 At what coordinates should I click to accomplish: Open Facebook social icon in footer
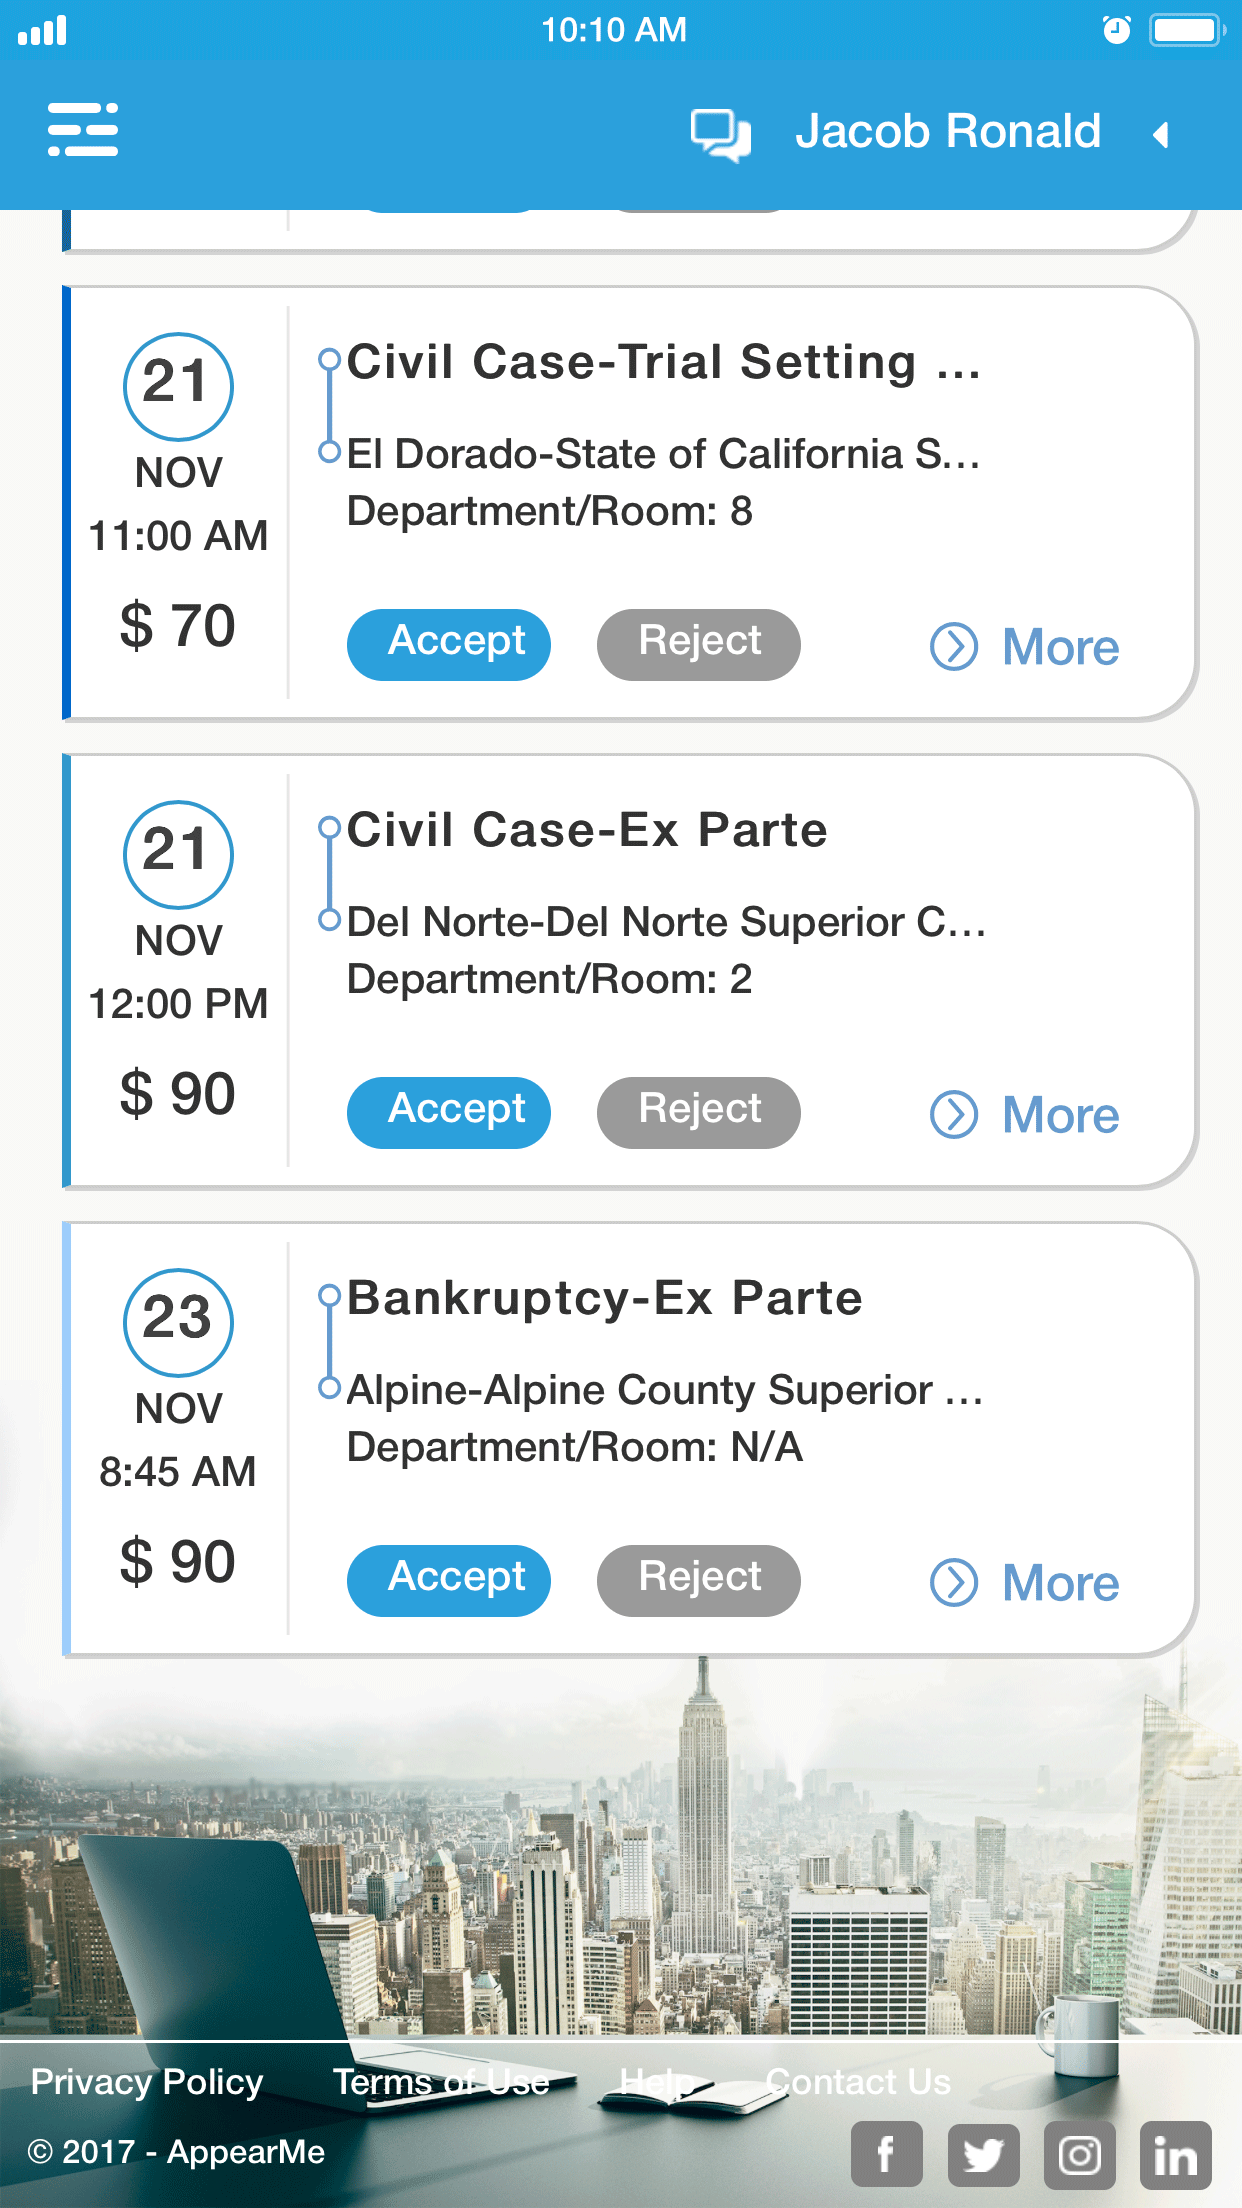tap(886, 2154)
